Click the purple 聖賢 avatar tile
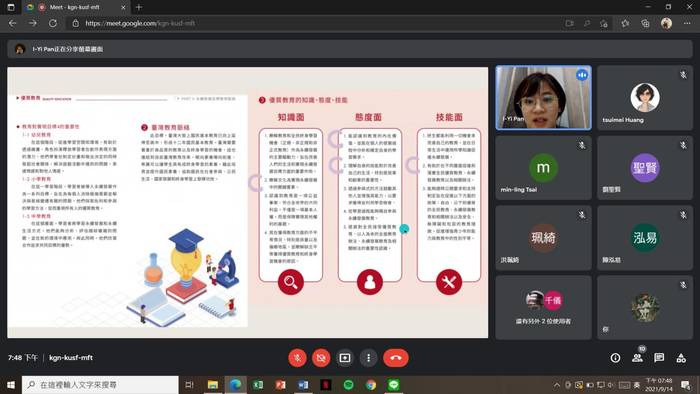Viewport: 700px width, 394px height. click(x=645, y=167)
